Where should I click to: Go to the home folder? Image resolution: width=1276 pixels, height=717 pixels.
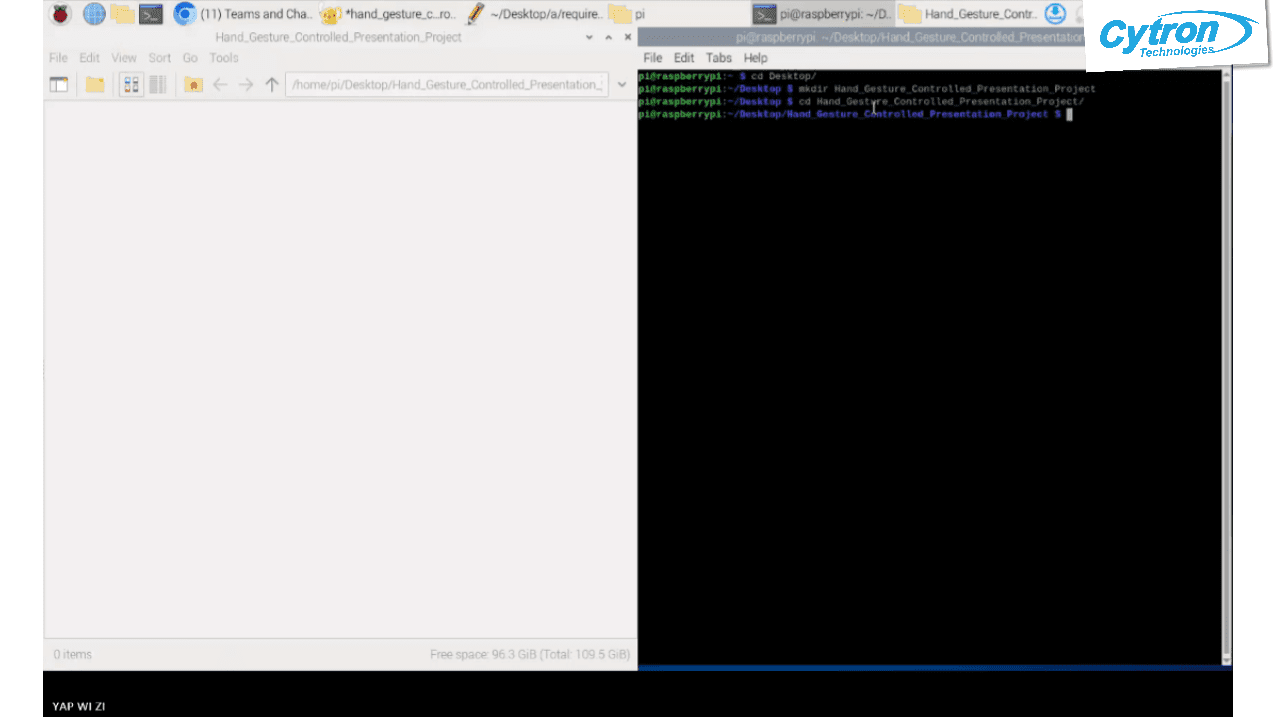pos(193,85)
